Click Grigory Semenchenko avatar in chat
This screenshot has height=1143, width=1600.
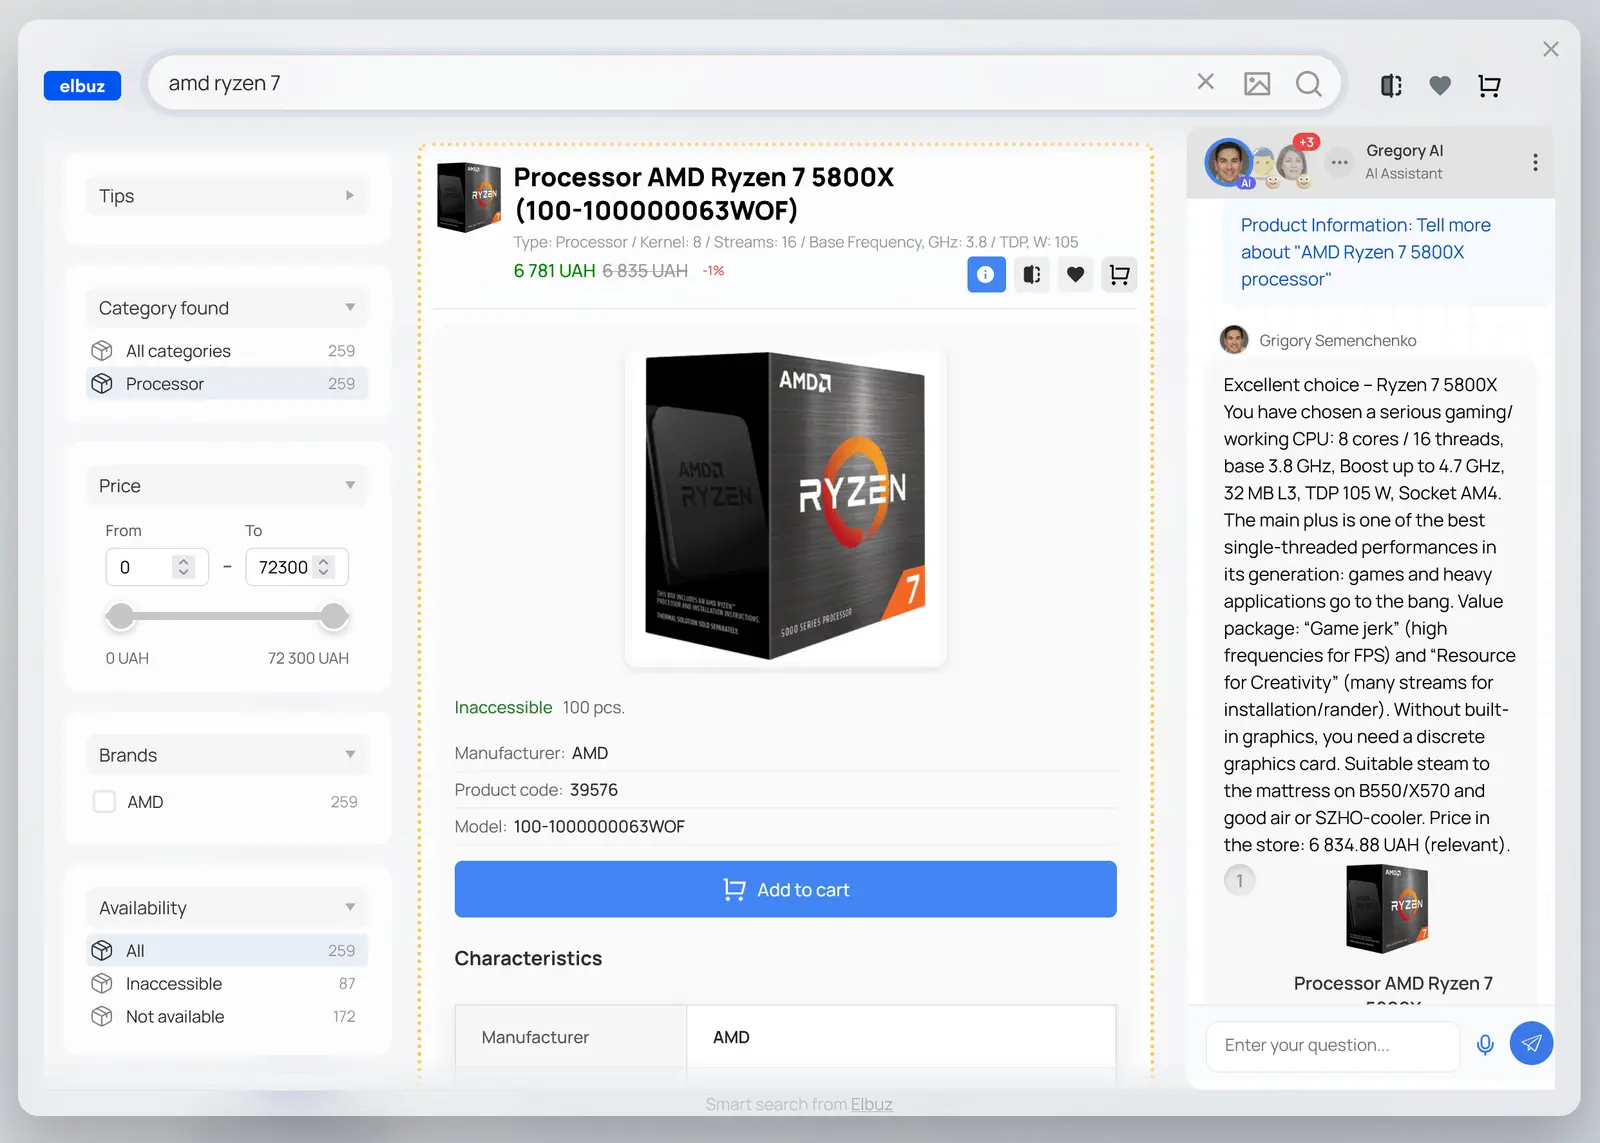point(1234,340)
